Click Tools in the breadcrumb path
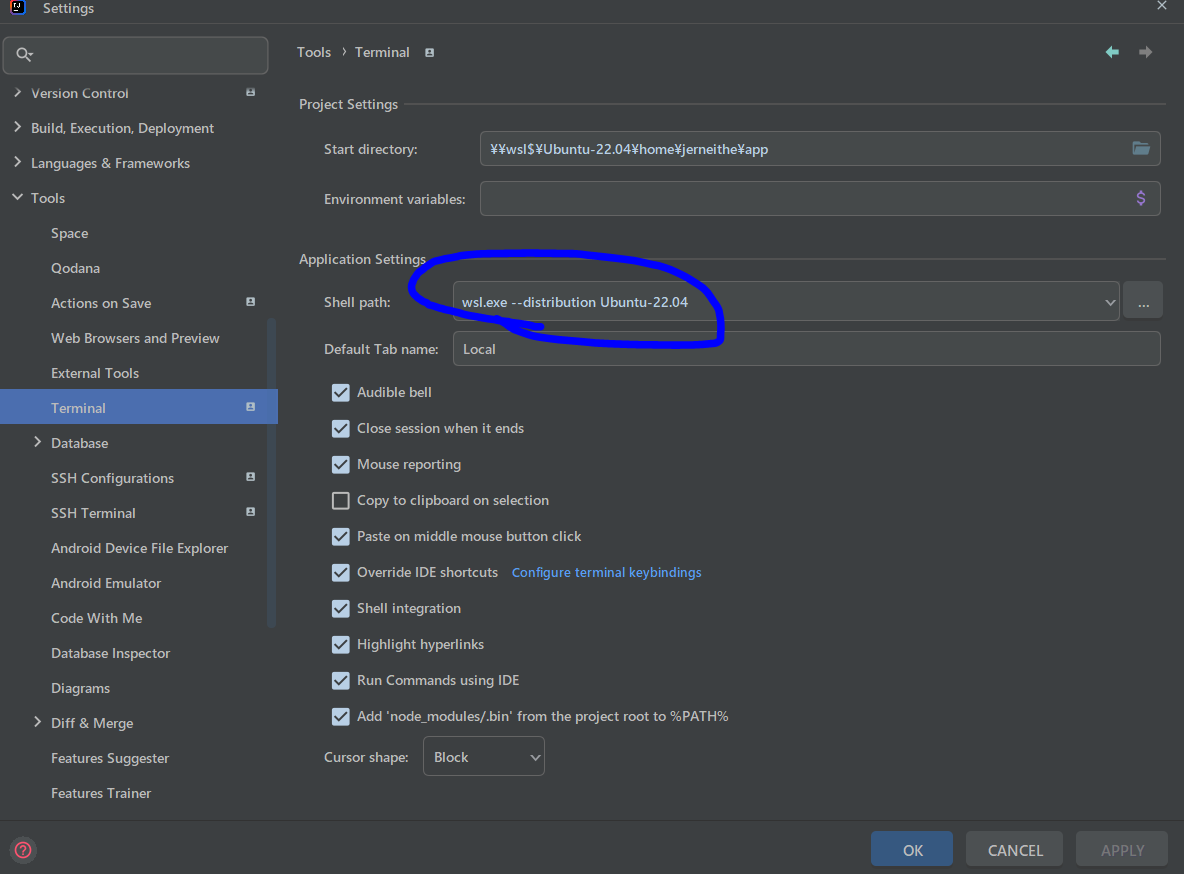Image resolution: width=1184 pixels, height=874 pixels. point(314,52)
